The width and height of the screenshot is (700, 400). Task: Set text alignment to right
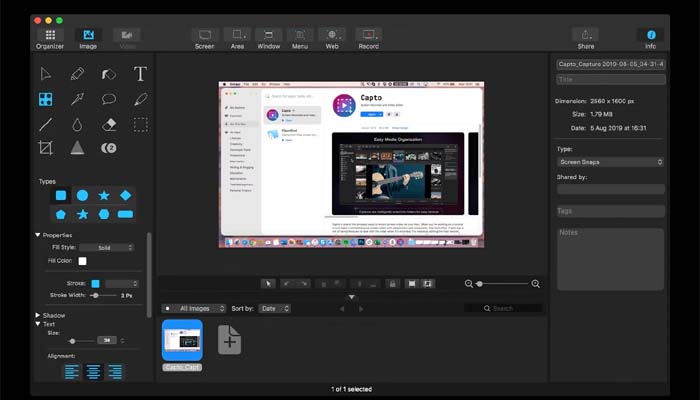coord(115,372)
